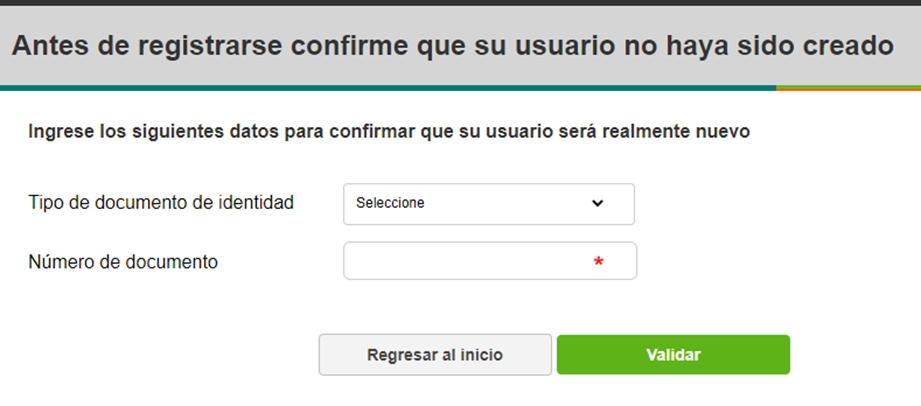This screenshot has width=921, height=406.
Task: Click the Validar green button
Action: (x=673, y=355)
